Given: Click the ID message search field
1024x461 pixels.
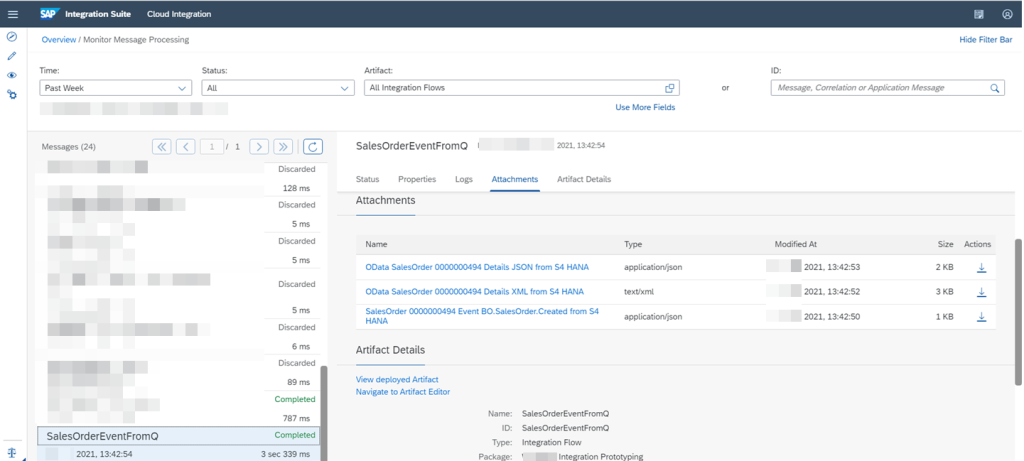Looking at the screenshot, I should pyautogui.click(x=888, y=87).
